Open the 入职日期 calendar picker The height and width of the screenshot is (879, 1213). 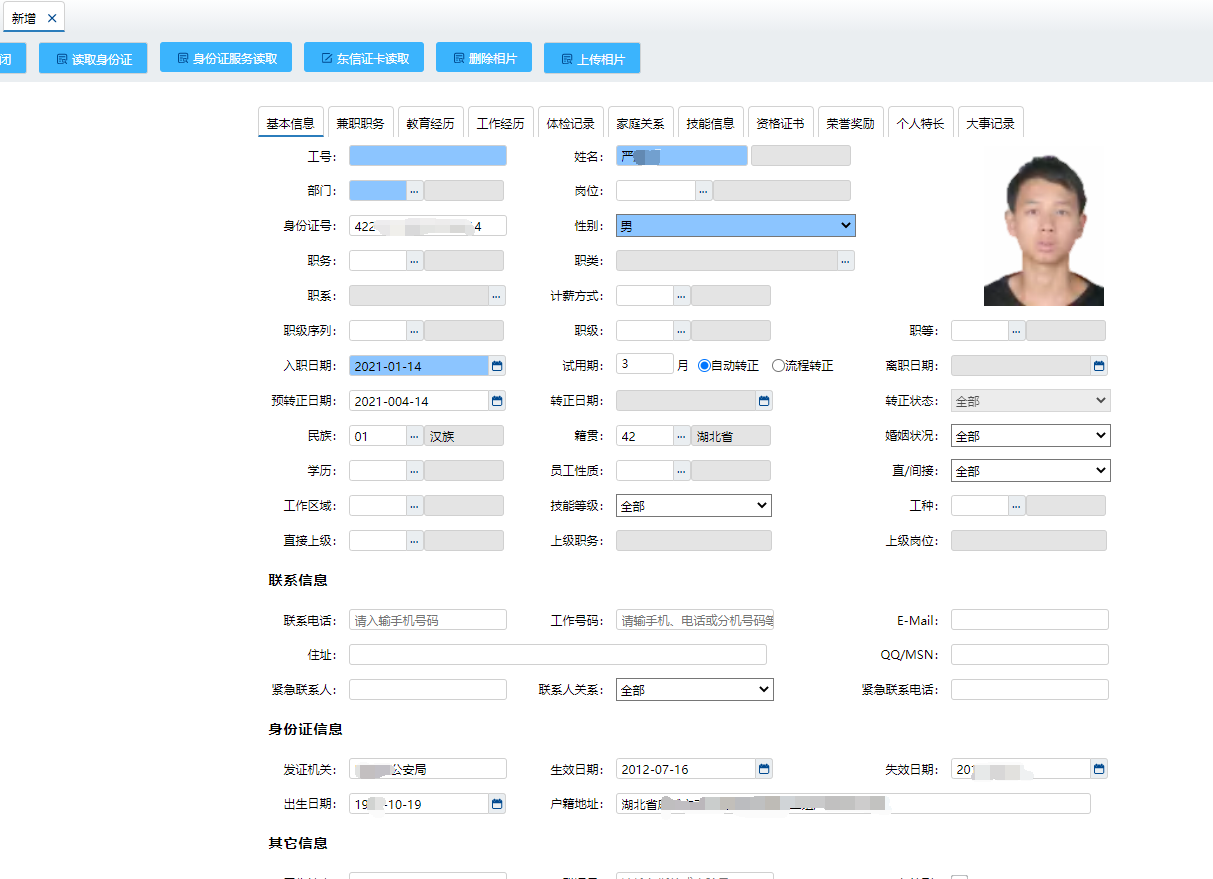497,365
